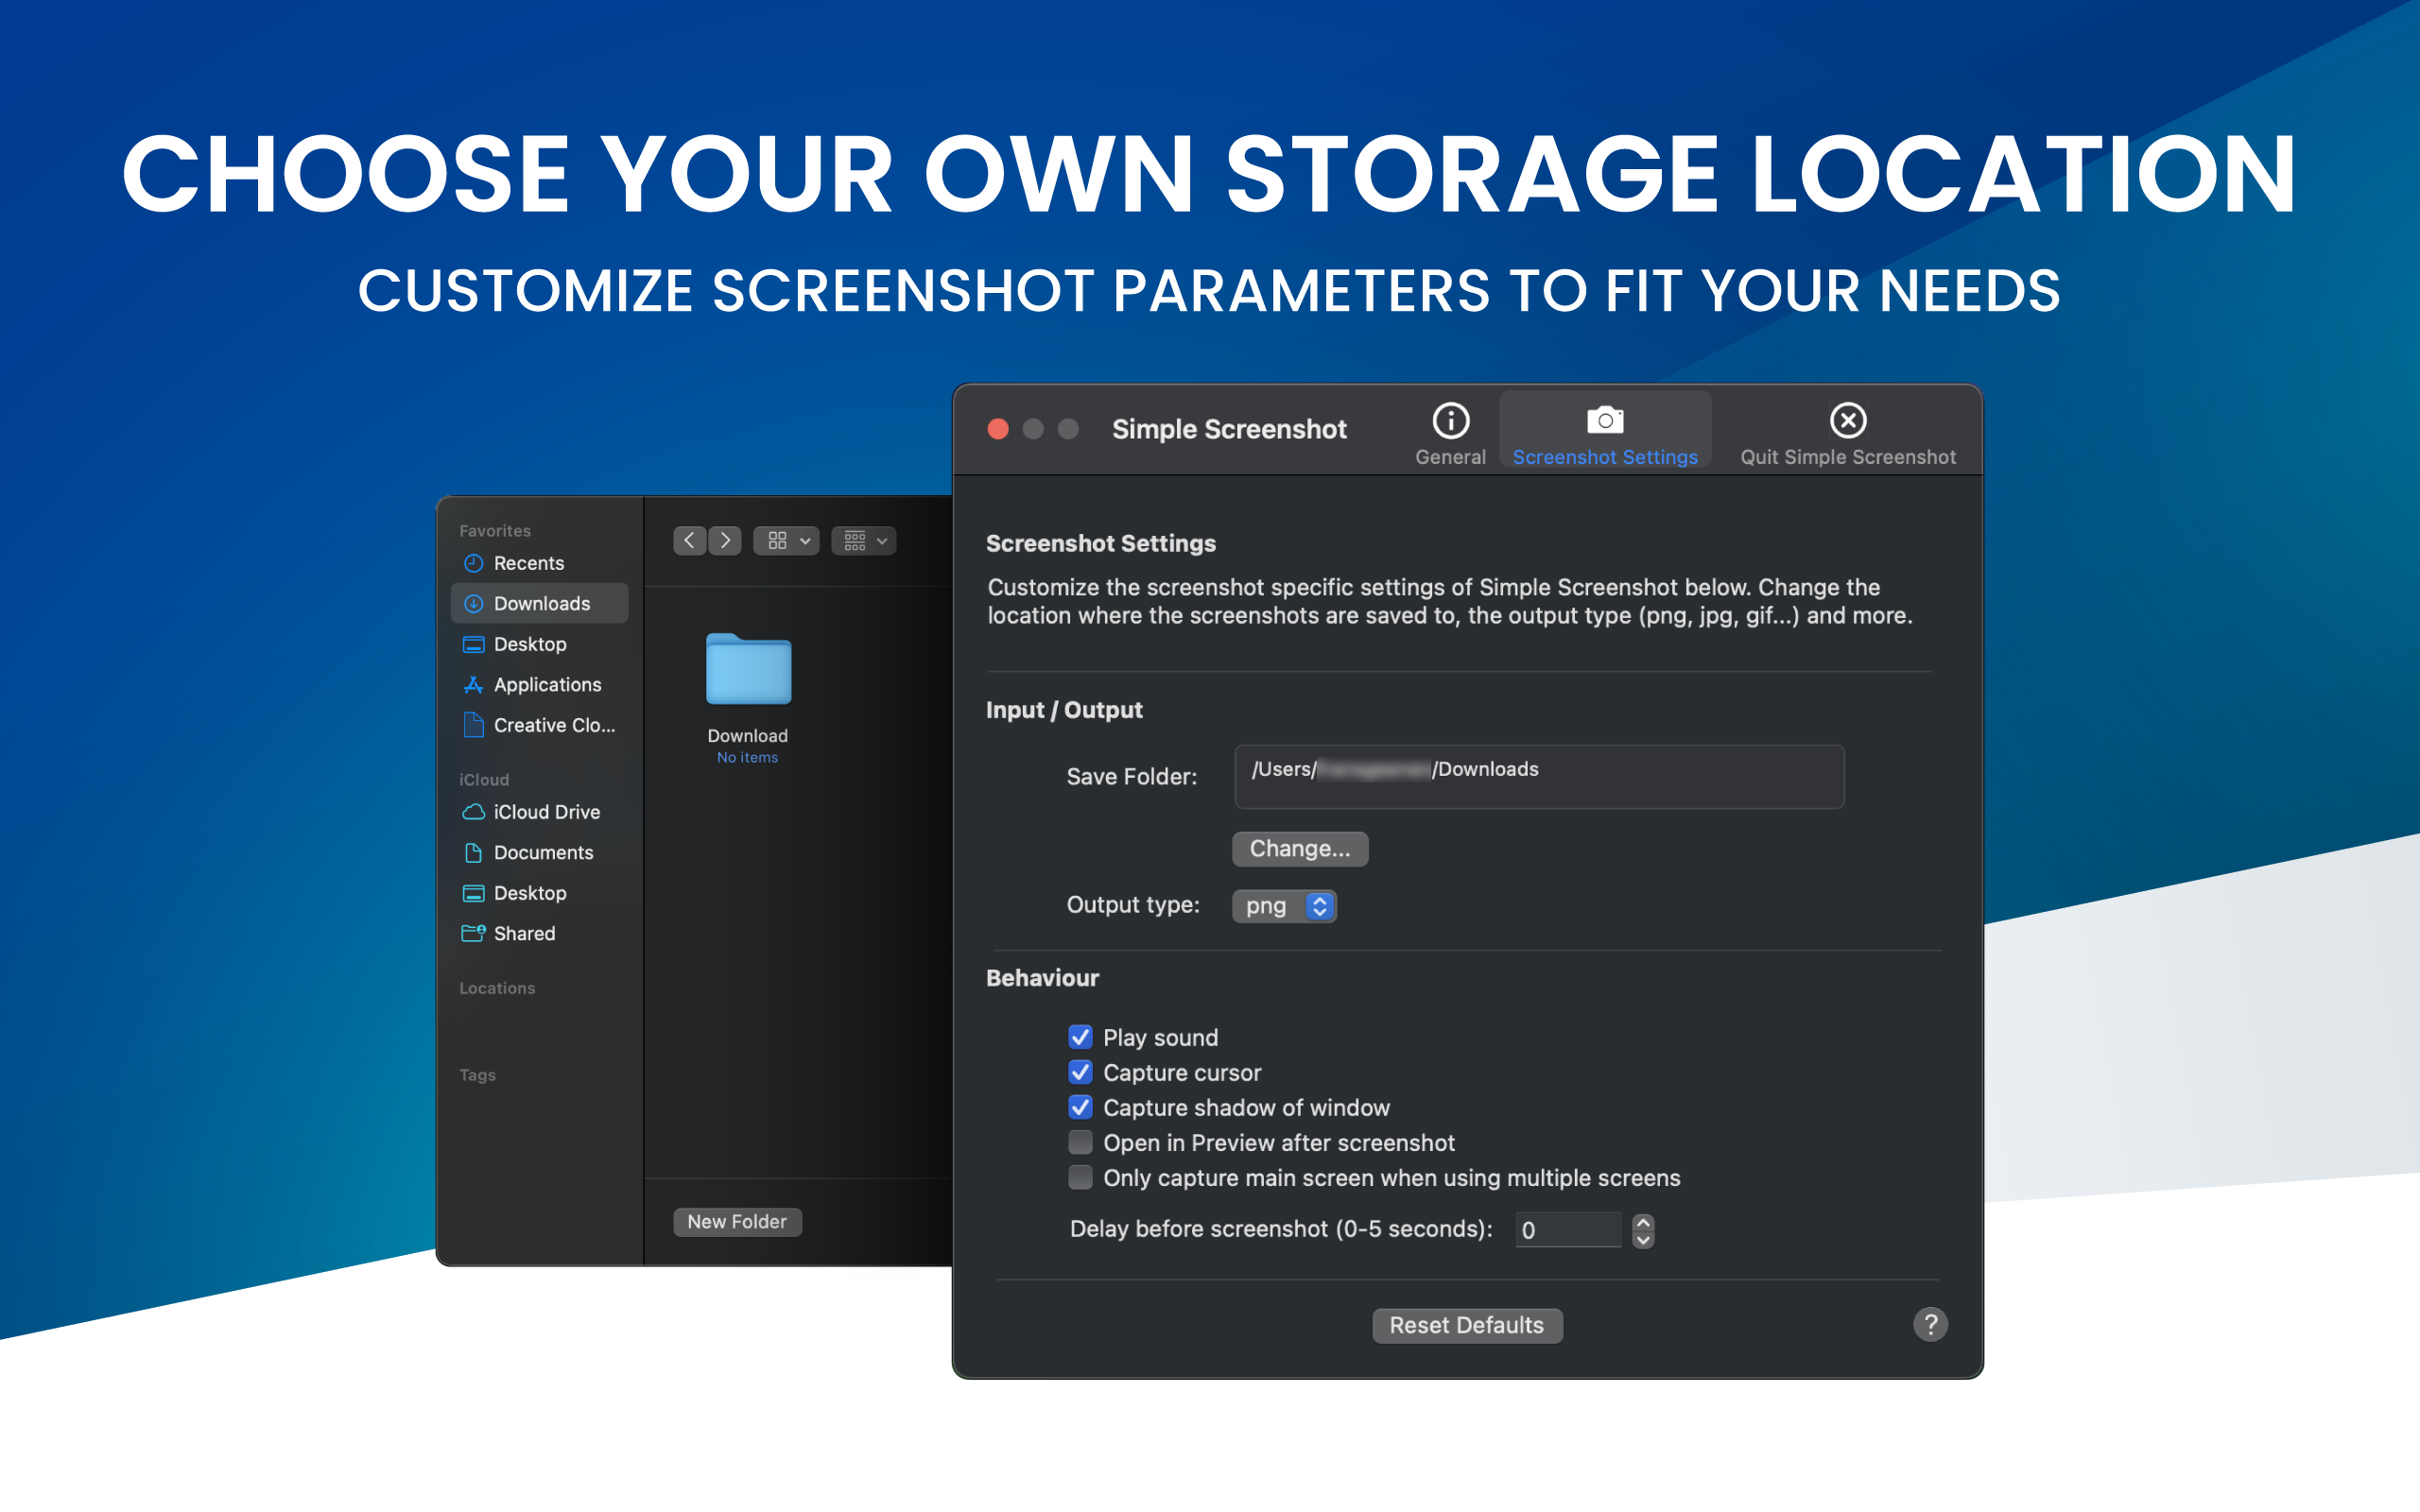Select Applications in Finder sidebar
Screen dimensions: 2420x1512
pos(540,684)
